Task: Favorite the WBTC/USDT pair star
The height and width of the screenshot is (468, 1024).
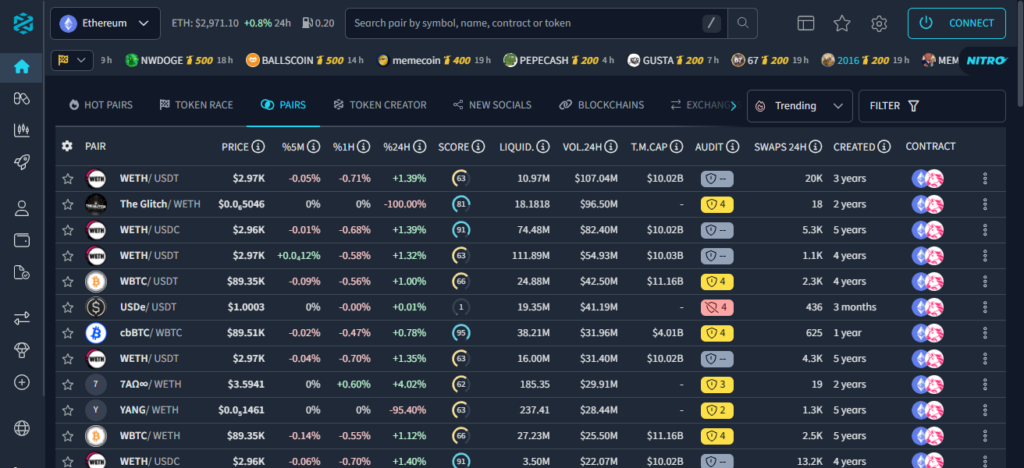Action: tap(67, 281)
